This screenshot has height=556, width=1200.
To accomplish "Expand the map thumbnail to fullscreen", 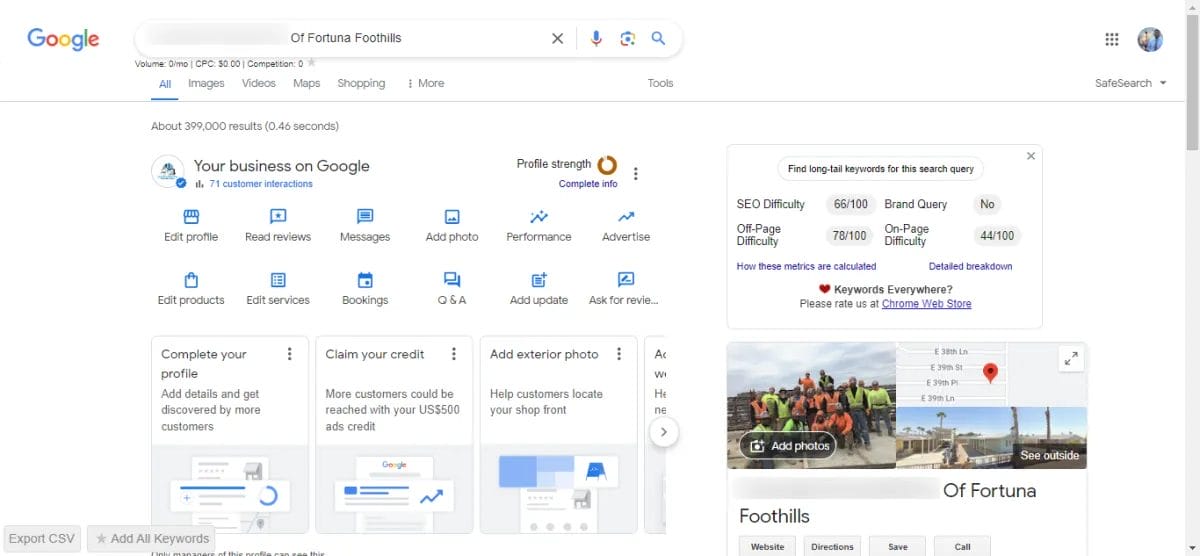I will pyautogui.click(x=1070, y=358).
